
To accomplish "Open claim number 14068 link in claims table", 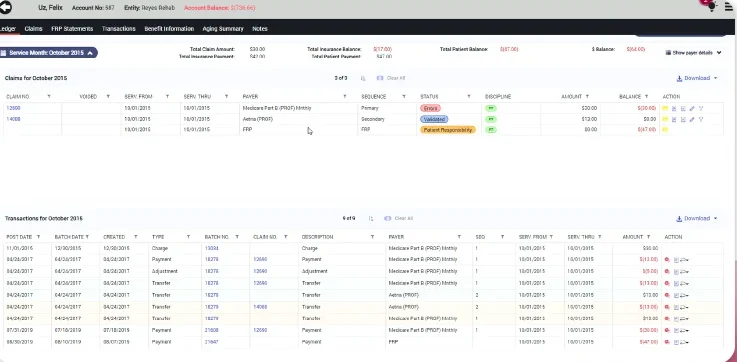I will pos(13,119).
